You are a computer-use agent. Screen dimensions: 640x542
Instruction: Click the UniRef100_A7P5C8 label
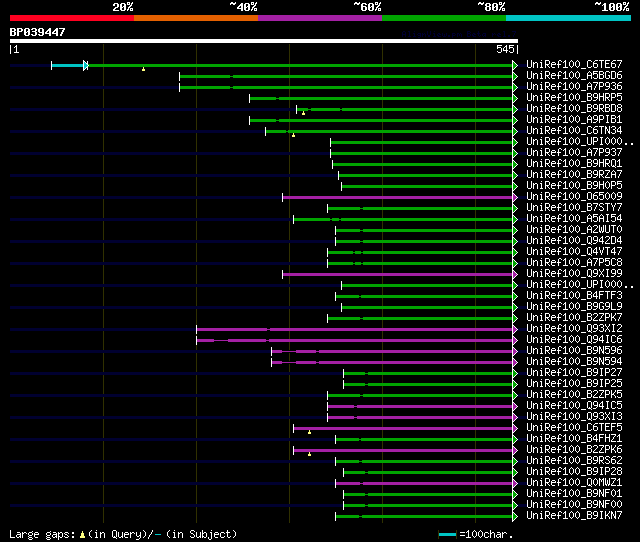574,263
